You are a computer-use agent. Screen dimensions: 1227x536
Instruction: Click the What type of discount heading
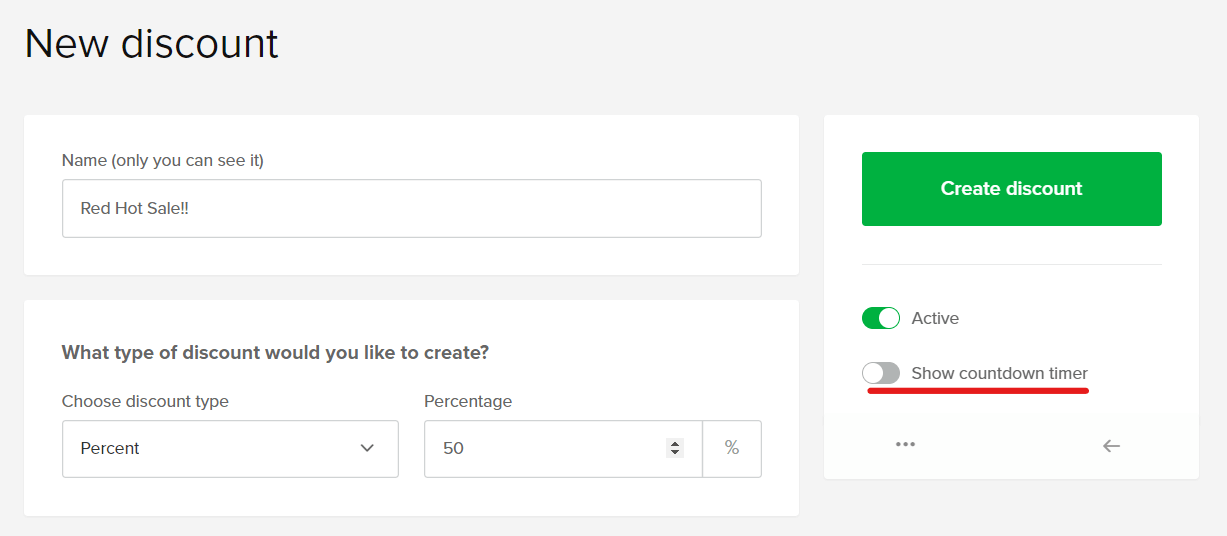[275, 352]
